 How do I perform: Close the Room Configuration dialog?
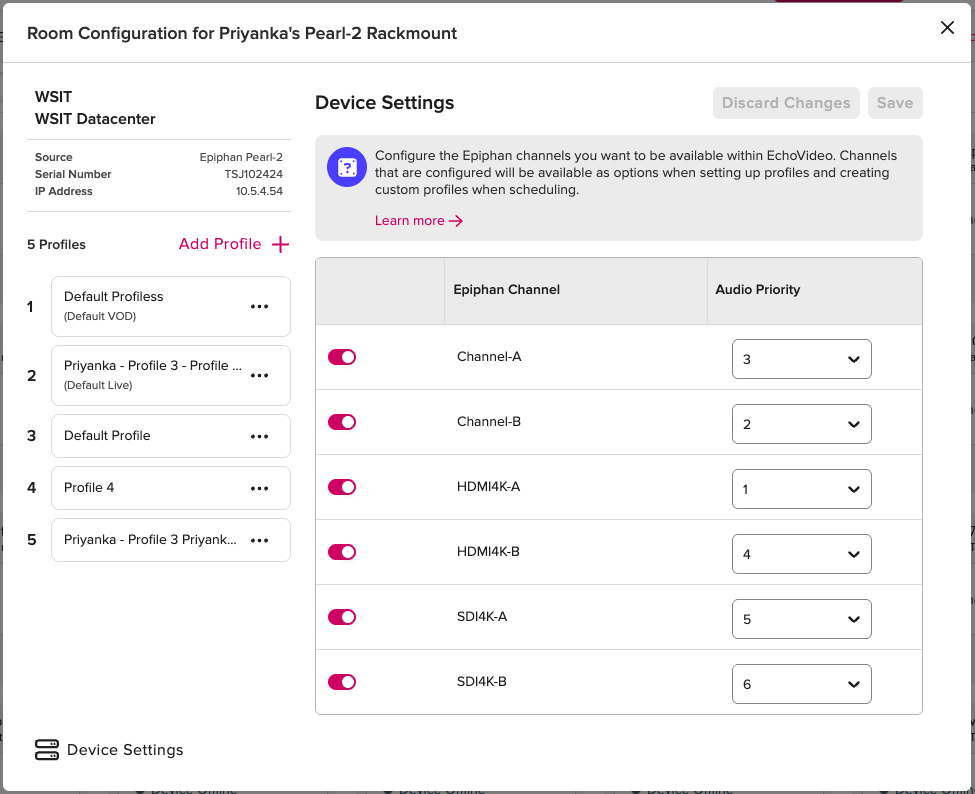pyautogui.click(x=947, y=27)
